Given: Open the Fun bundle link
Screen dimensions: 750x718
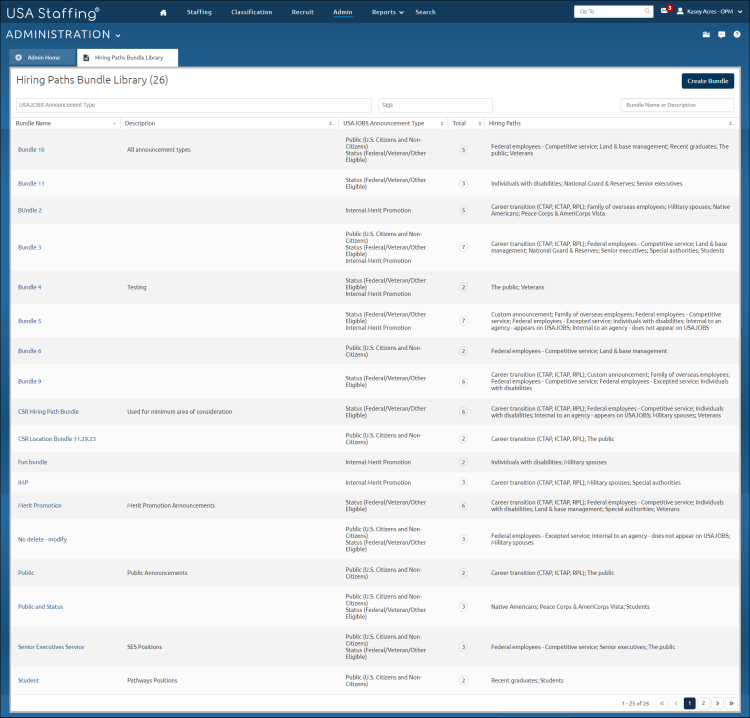Looking at the screenshot, I should (x=33, y=462).
